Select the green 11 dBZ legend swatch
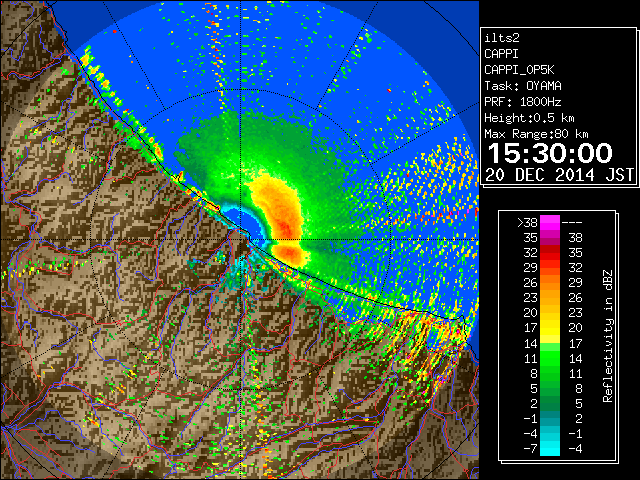 (x=550, y=358)
